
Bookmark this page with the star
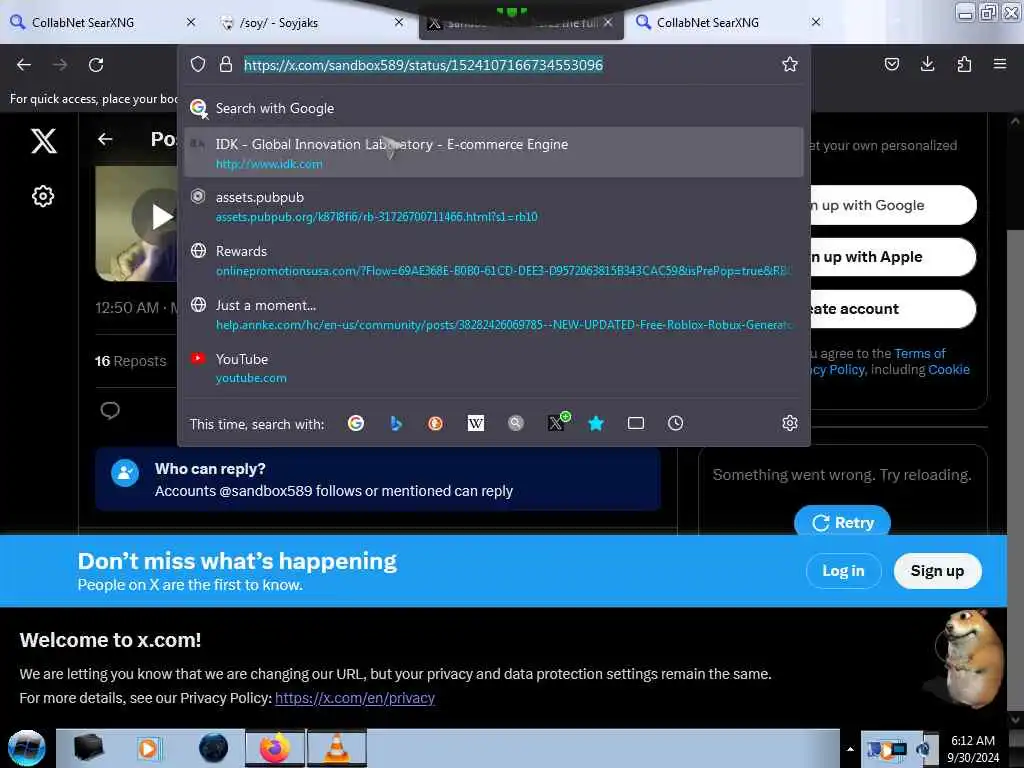[790, 64]
